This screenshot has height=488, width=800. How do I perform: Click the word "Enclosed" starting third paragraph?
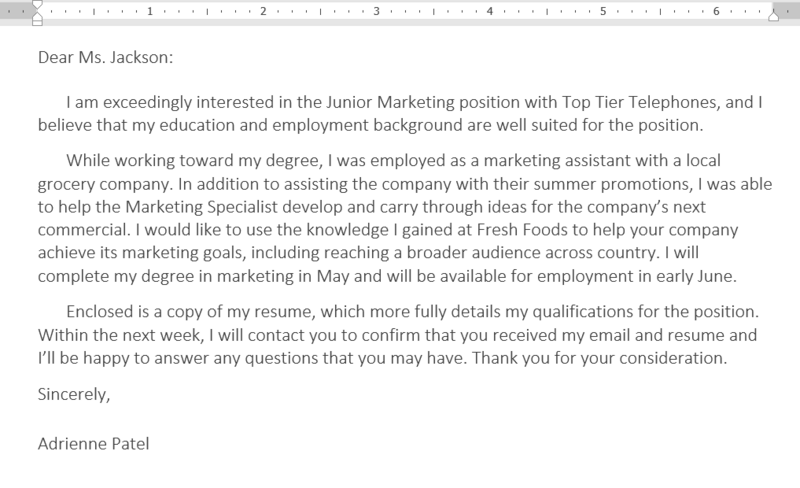coord(99,311)
